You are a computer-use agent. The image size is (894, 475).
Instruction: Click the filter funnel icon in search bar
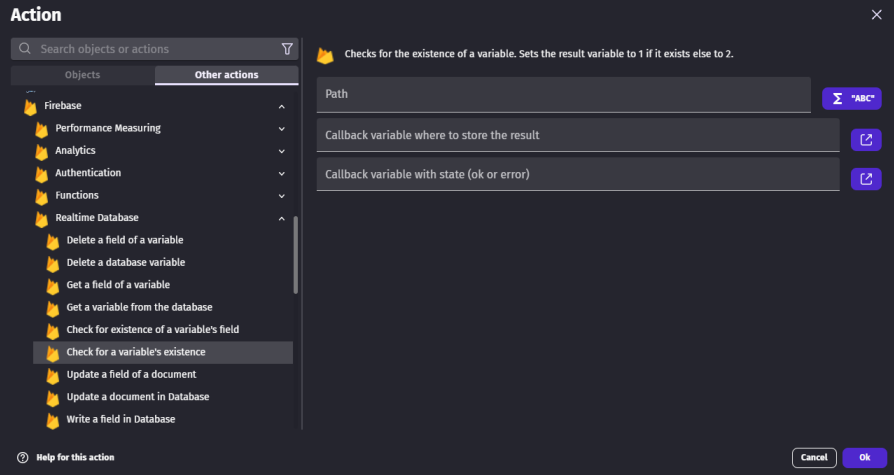(287, 49)
